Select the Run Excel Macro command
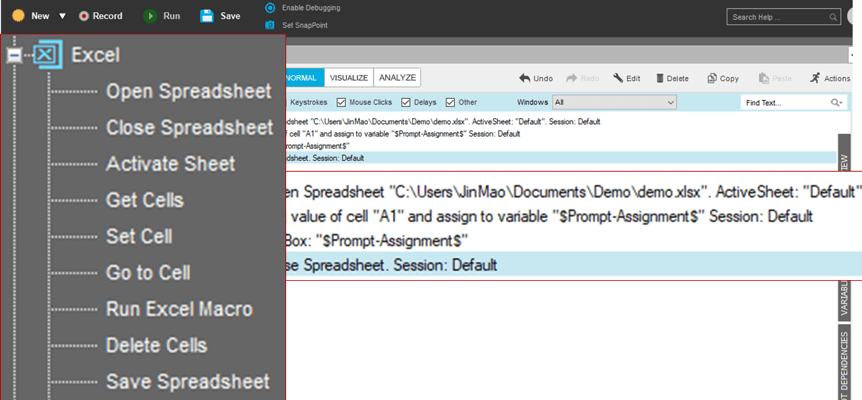Screen dimensions: 862x400 [x=179, y=309]
